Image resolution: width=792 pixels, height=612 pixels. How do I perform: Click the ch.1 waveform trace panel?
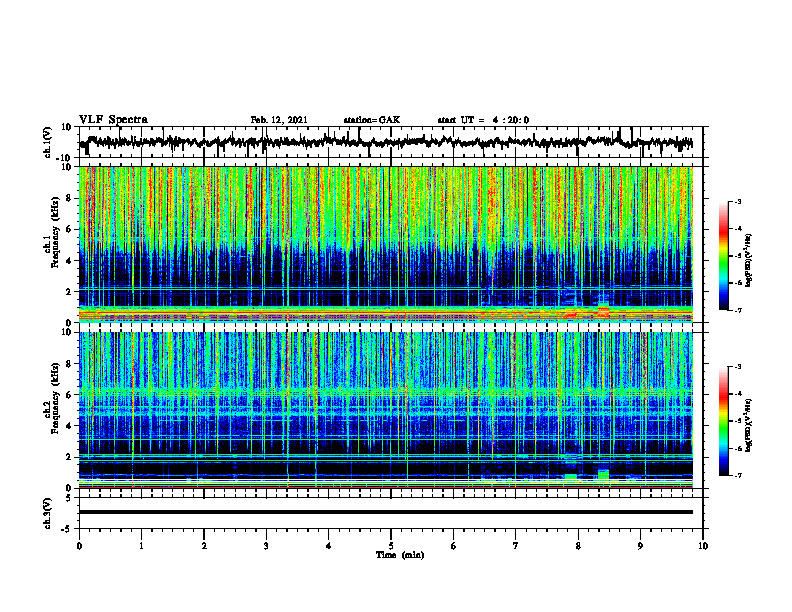391,142
